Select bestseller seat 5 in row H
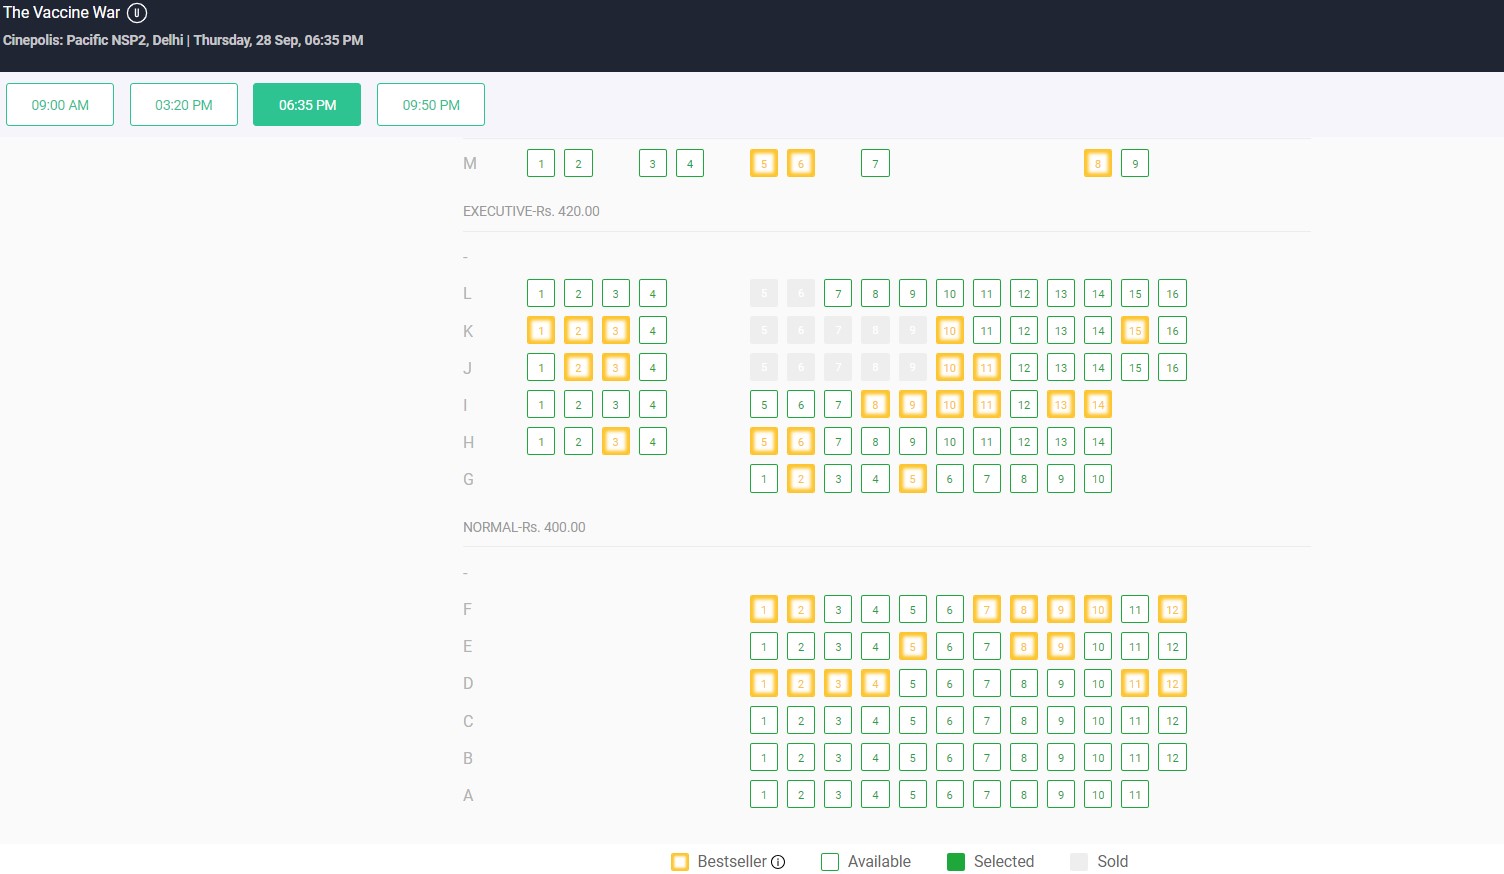This screenshot has width=1504, height=874. coord(764,442)
